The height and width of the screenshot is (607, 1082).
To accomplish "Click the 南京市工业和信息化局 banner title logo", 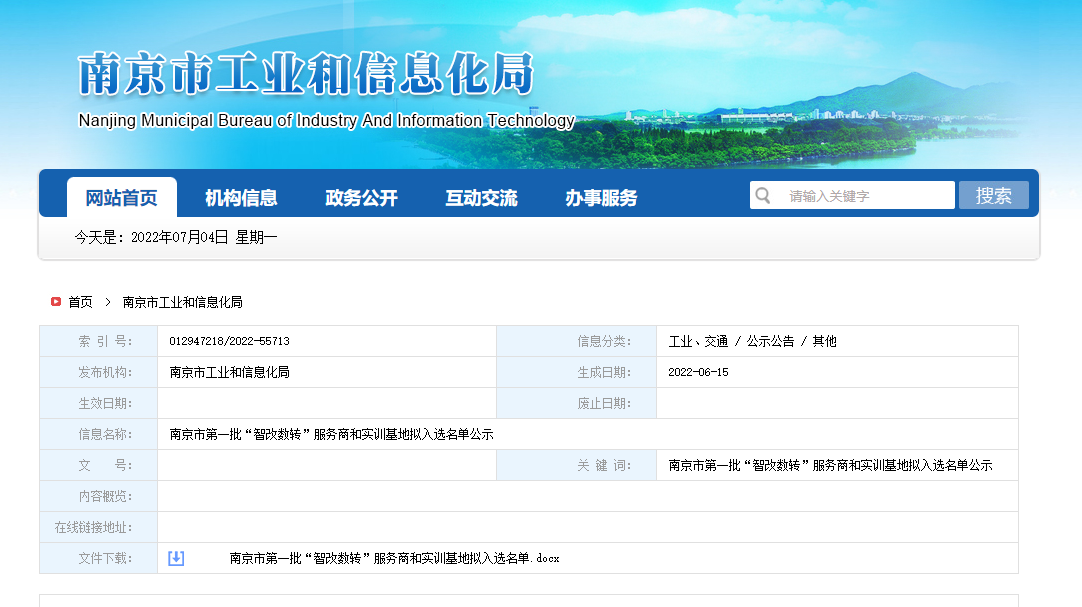I will click(306, 74).
